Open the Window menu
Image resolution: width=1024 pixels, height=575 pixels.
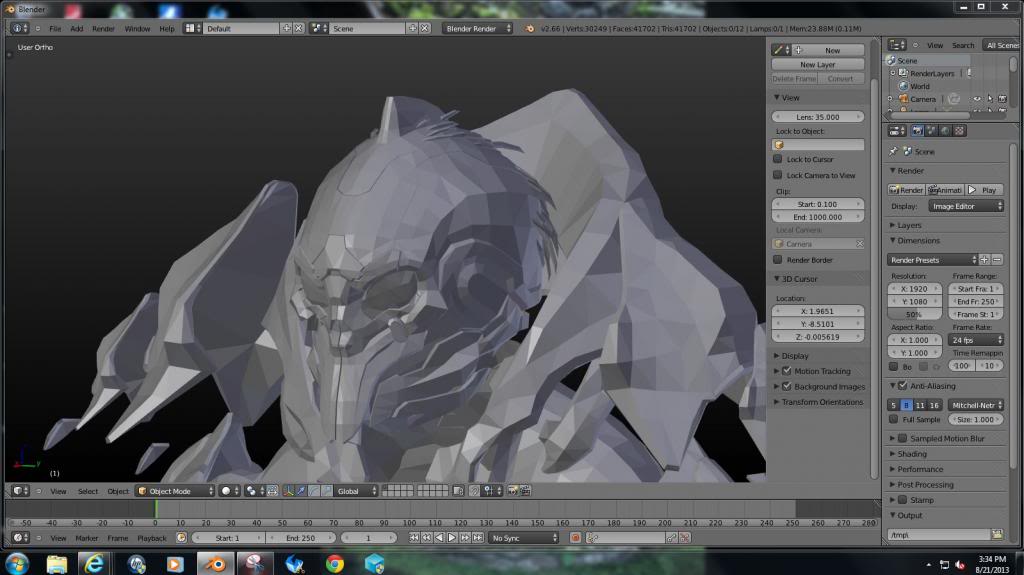point(137,29)
